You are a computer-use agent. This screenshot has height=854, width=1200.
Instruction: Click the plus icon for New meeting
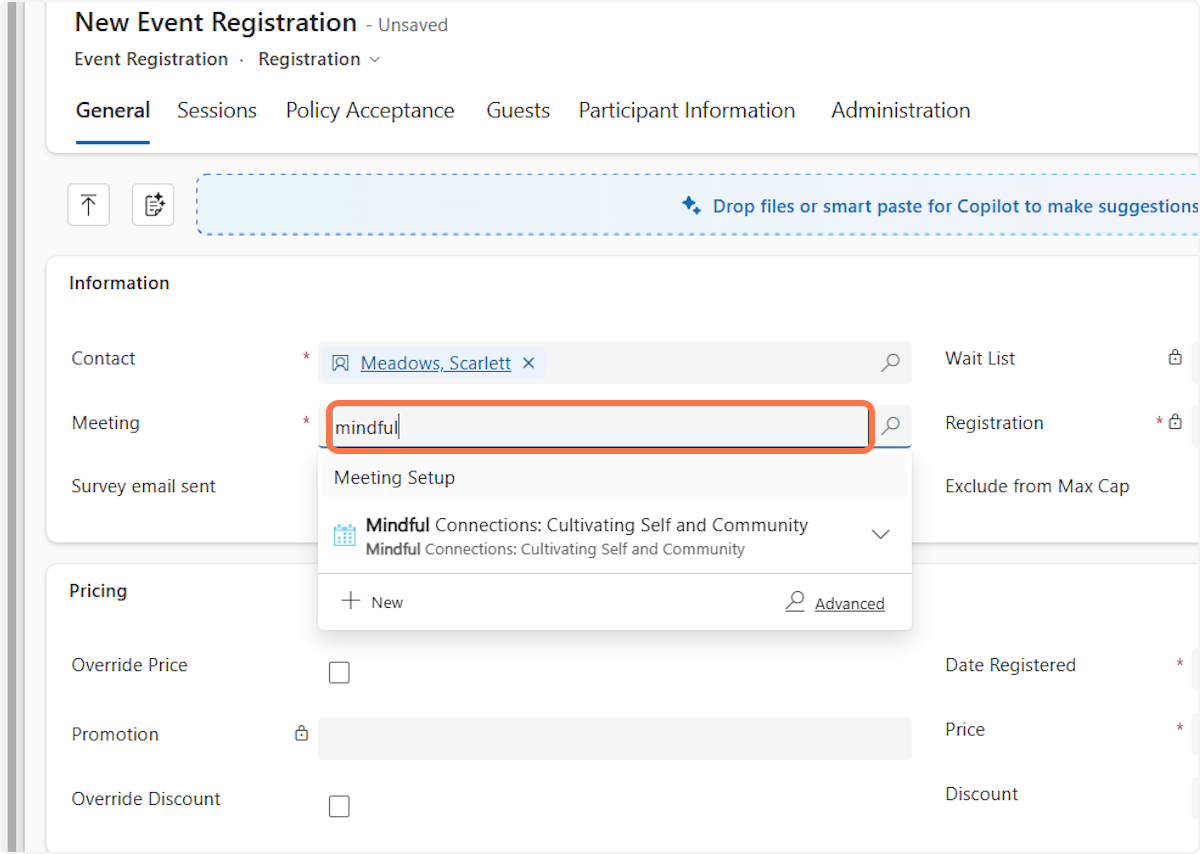350,601
